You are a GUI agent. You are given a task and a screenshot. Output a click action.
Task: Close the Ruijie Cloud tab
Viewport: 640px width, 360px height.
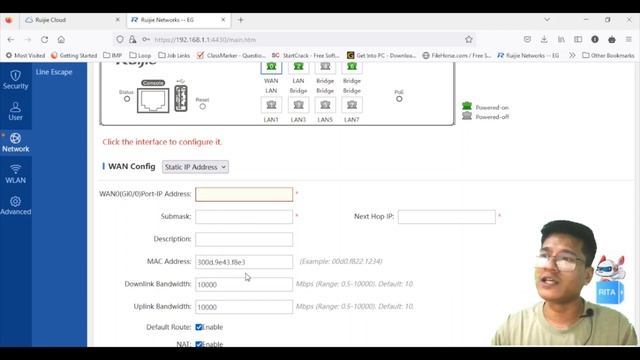(x=118, y=20)
